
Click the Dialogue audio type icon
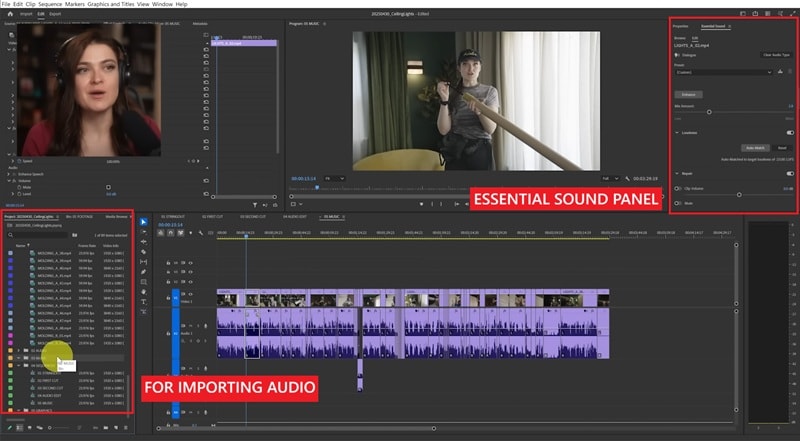678,55
